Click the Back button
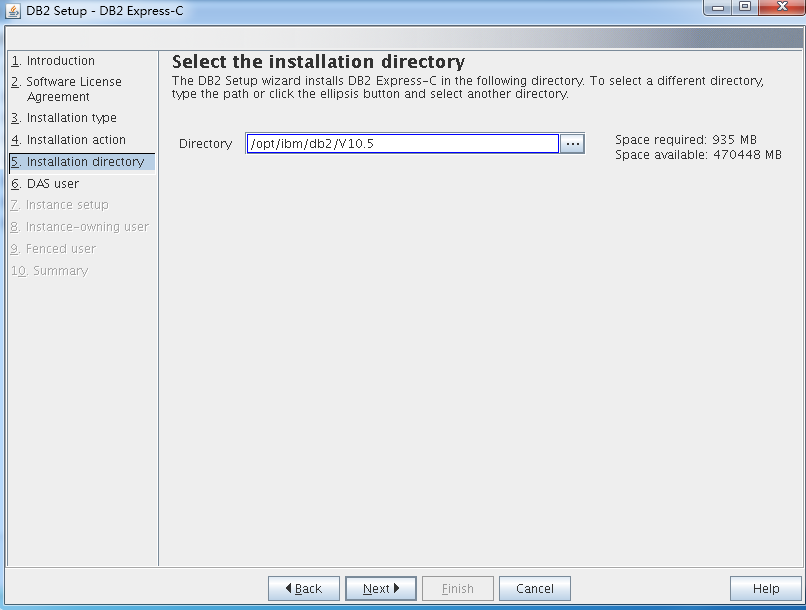 pos(304,588)
